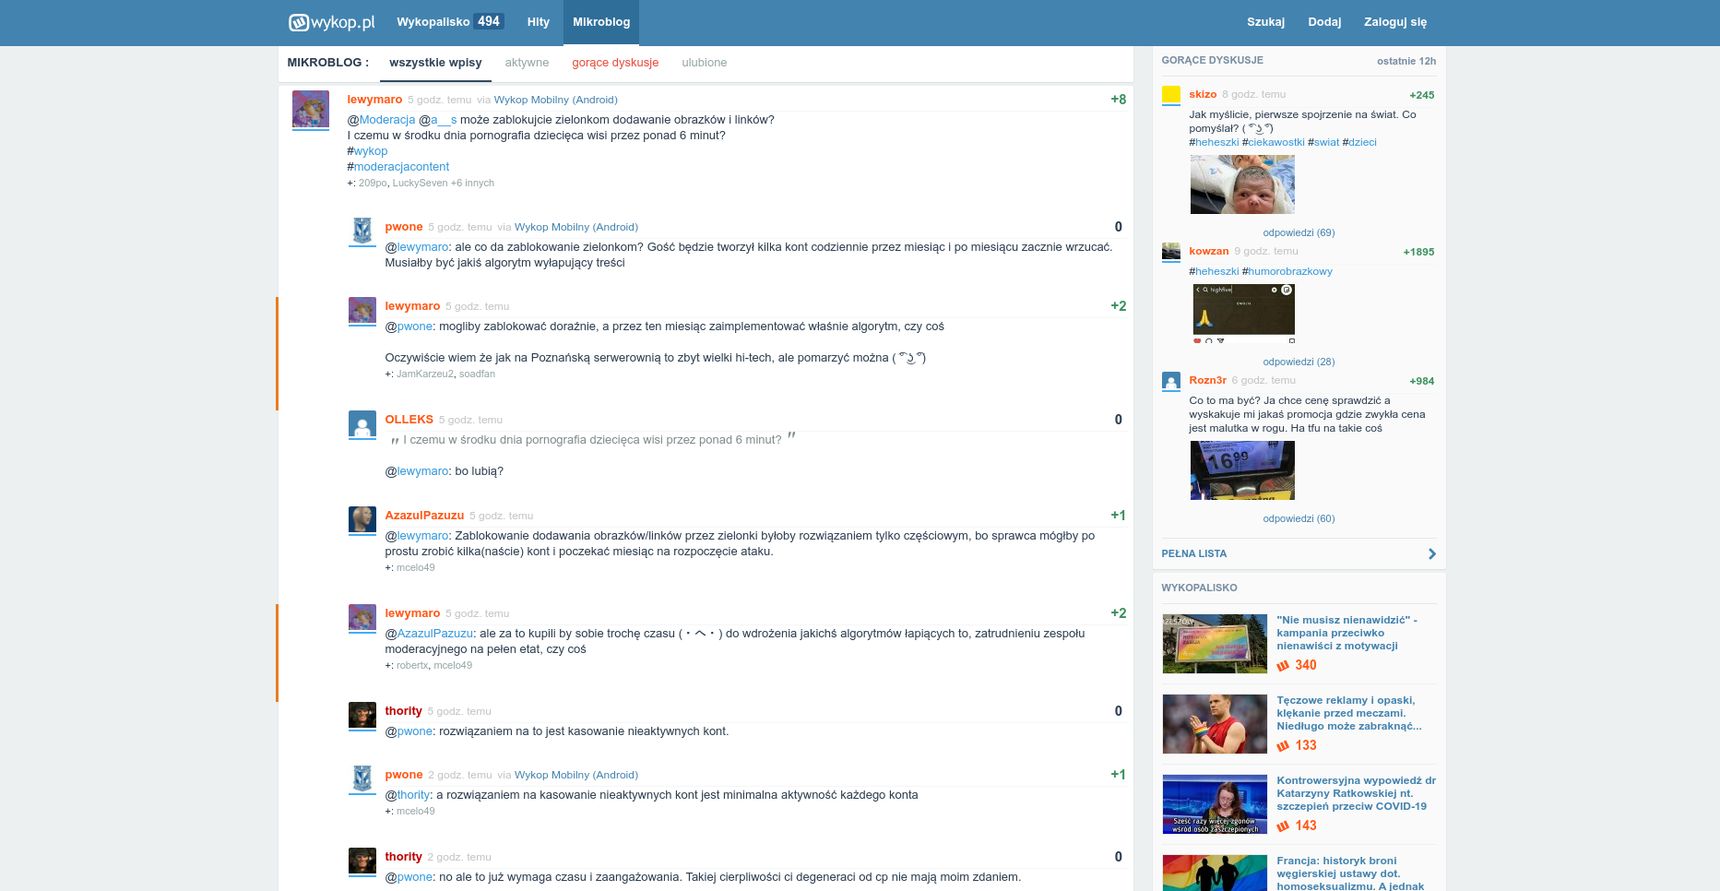Image resolution: width=1720 pixels, height=891 pixels.
Task: Click the dig icon beside count 340
Action: (1283, 665)
